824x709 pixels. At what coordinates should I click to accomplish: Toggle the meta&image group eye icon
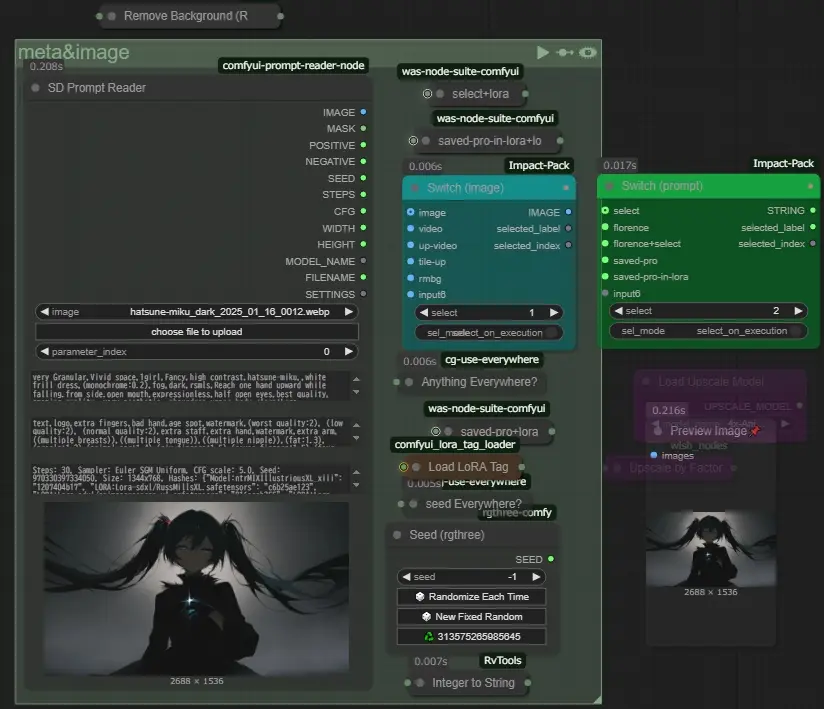click(588, 53)
